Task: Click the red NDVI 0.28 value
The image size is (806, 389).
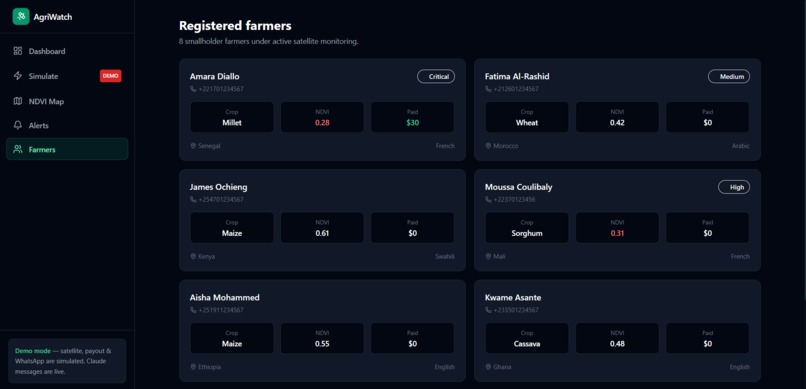Action: click(322, 123)
